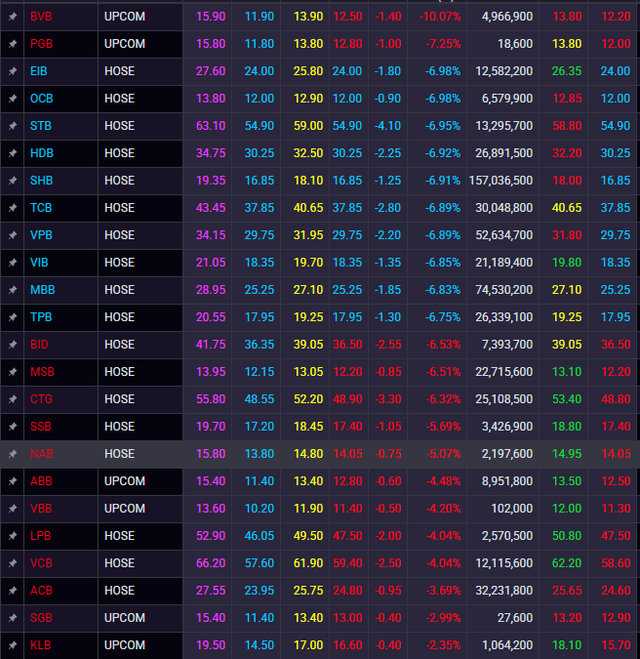Click the LPB ticker symbol
The width and height of the screenshot is (640, 659).
pos(41,536)
